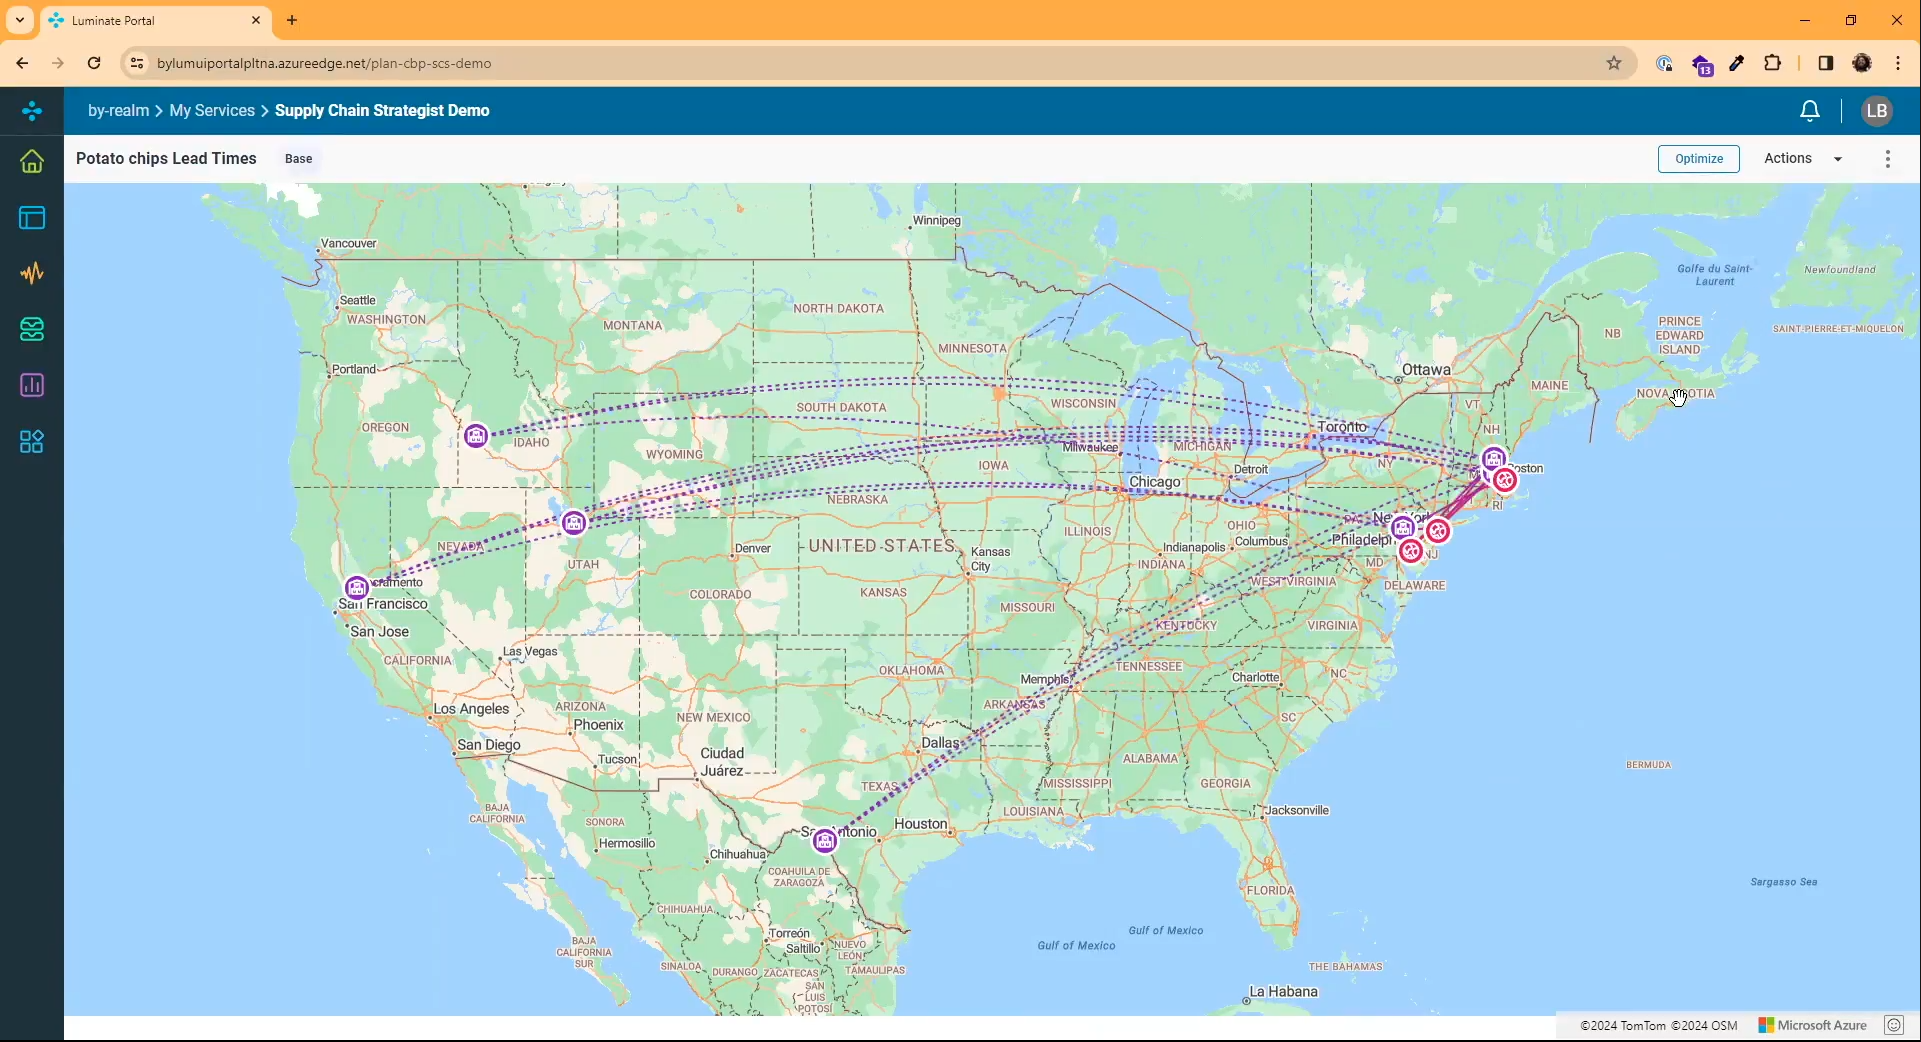
Task: Open the apps grid sidebar icon
Action: tap(32, 441)
